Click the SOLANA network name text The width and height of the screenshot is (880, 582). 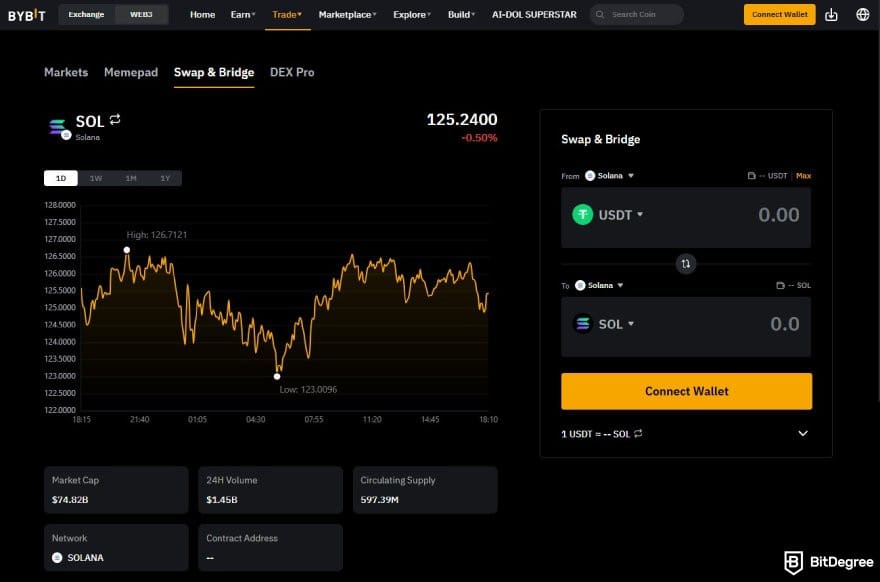[x=85, y=557]
